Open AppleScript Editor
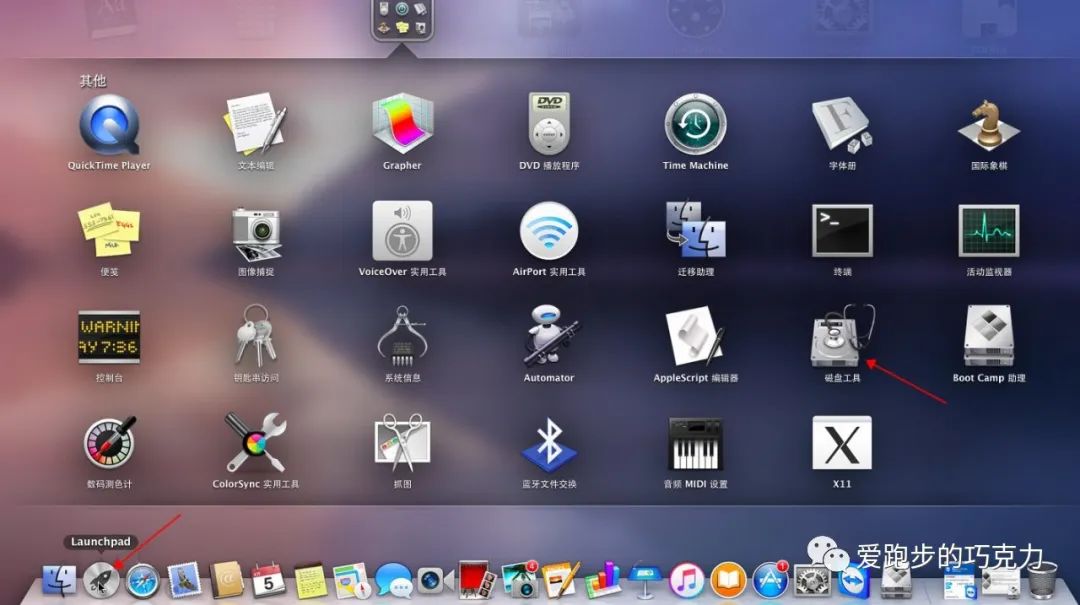This screenshot has height=605, width=1080. [695, 337]
